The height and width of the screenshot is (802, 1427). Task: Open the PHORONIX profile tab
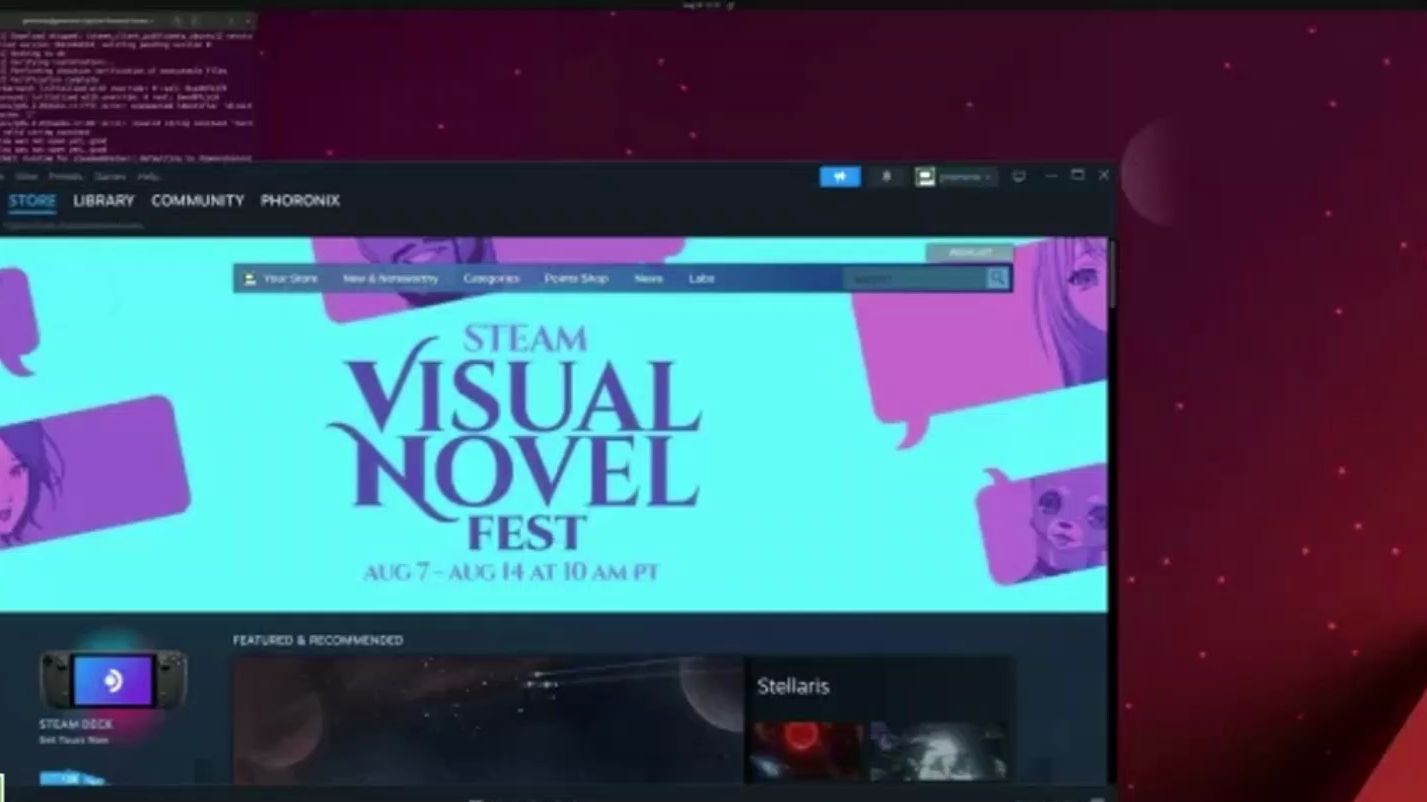300,201
